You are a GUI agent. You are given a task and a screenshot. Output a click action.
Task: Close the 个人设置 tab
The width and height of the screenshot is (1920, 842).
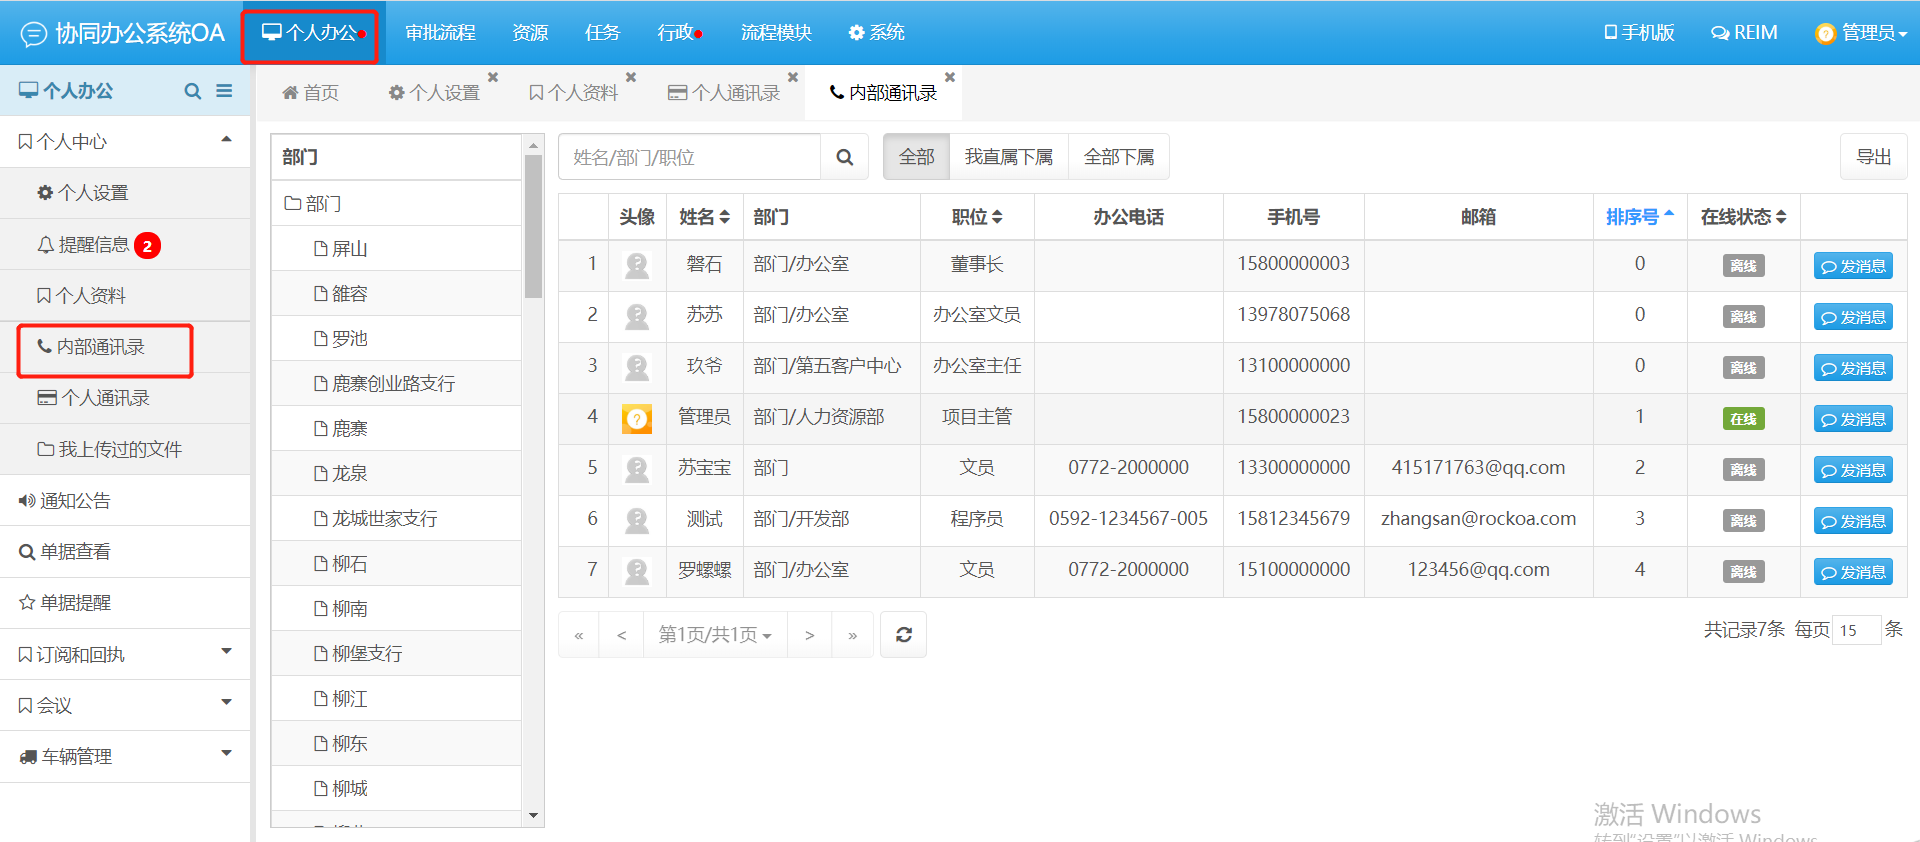(x=493, y=77)
